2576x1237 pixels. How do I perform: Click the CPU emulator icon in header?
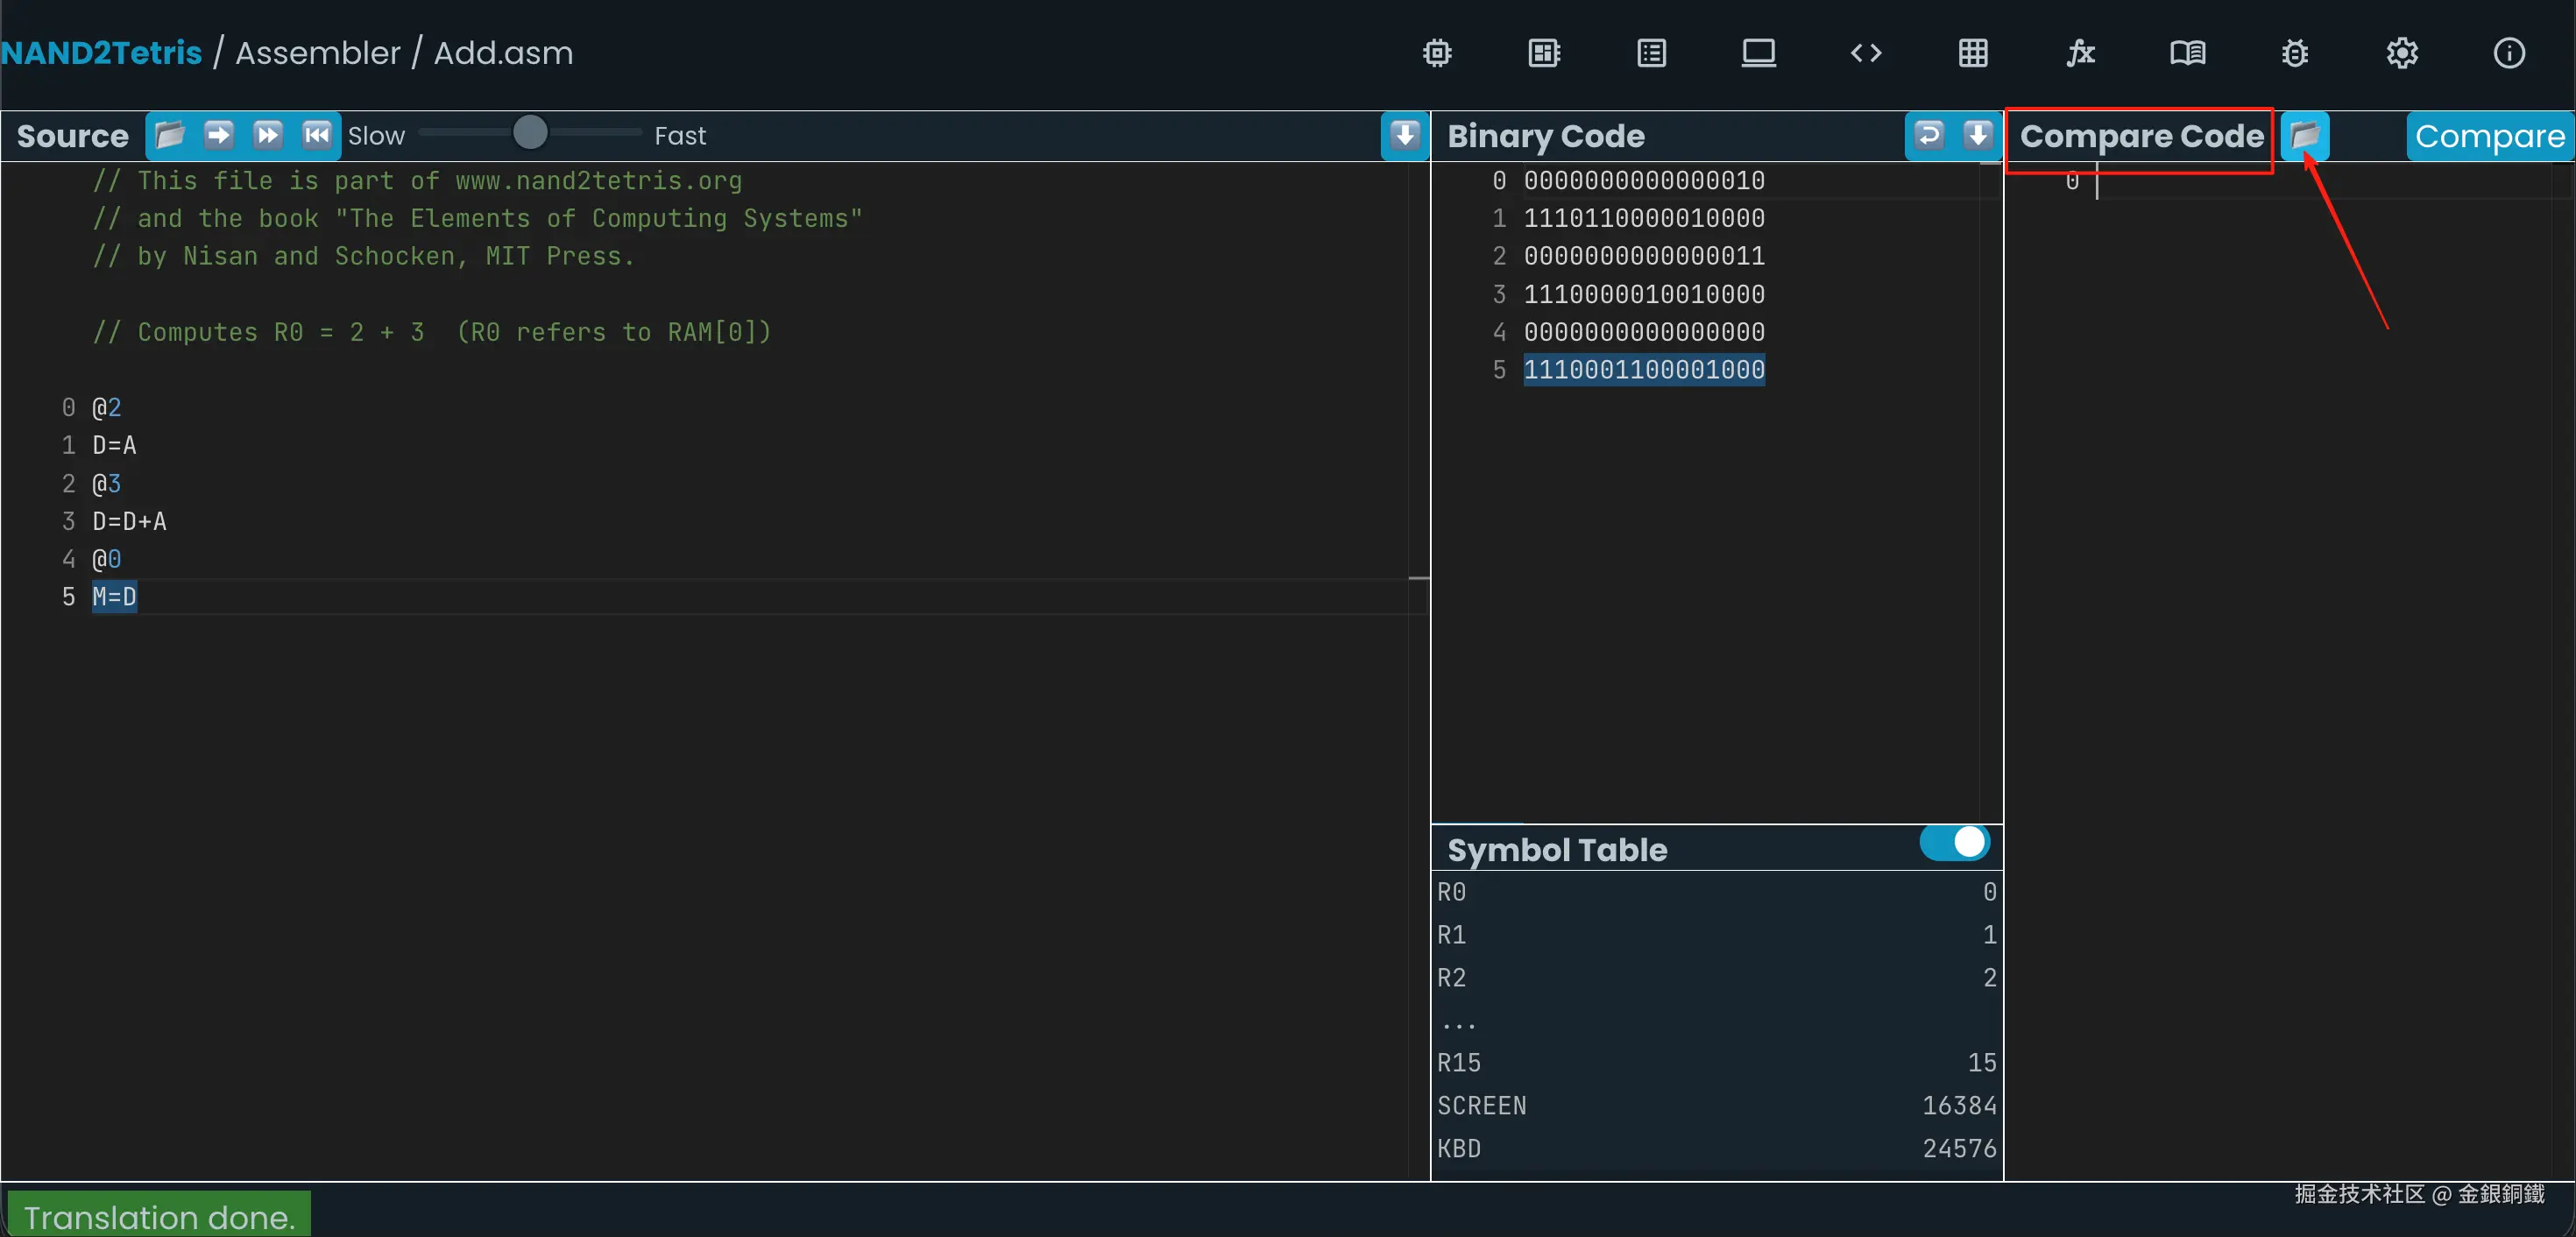pyautogui.click(x=1544, y=53)
